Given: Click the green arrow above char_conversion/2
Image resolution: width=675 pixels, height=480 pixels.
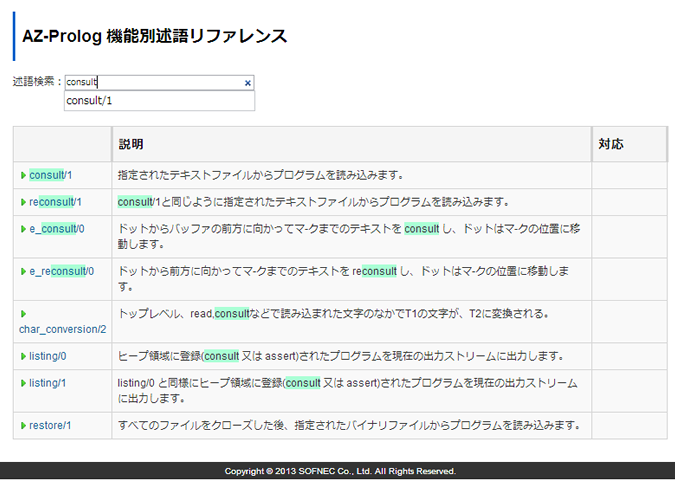Looking at the screenshot, I should [x=23, y=314].
